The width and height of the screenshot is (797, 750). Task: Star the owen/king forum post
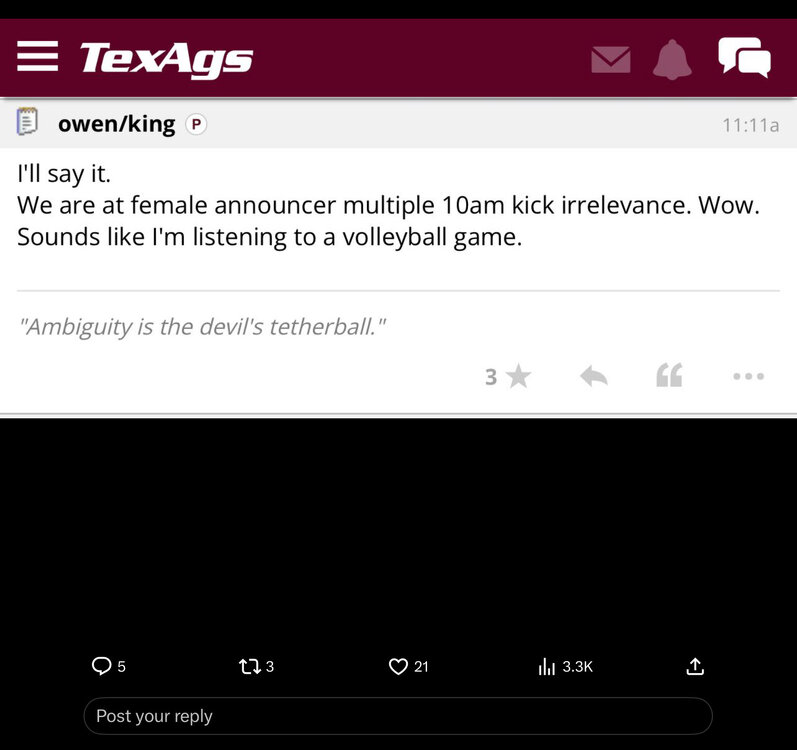point(518,376)
